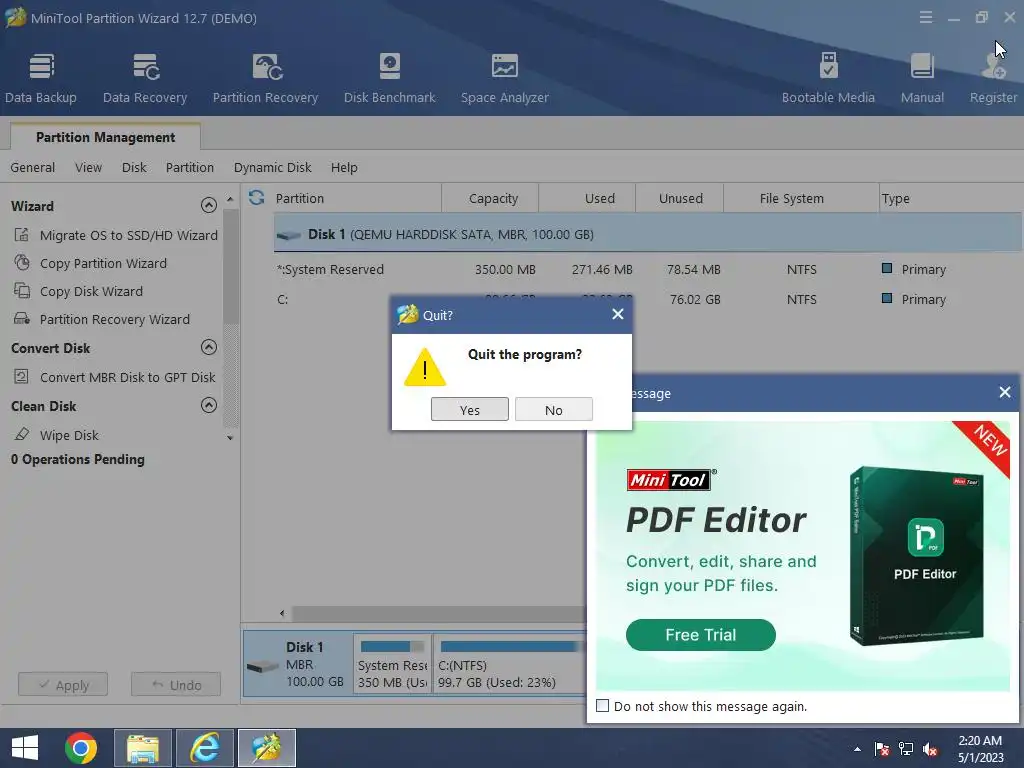
Task: Click the Free Trial button
Action: tap(700, 635)
